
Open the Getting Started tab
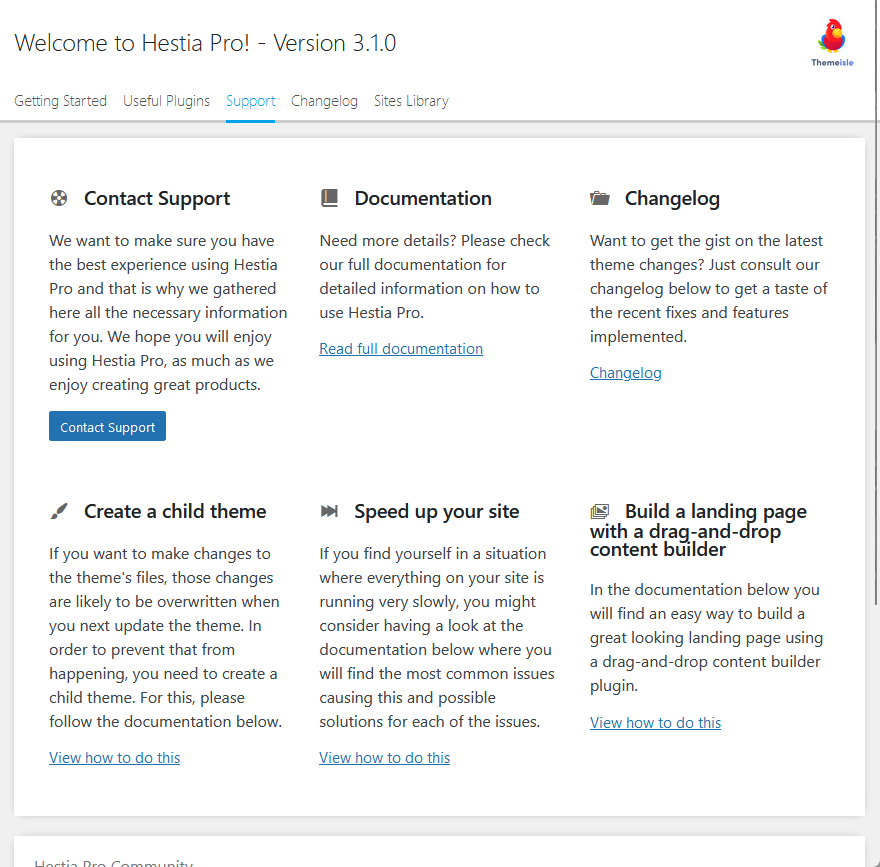[x=61, y=101]
